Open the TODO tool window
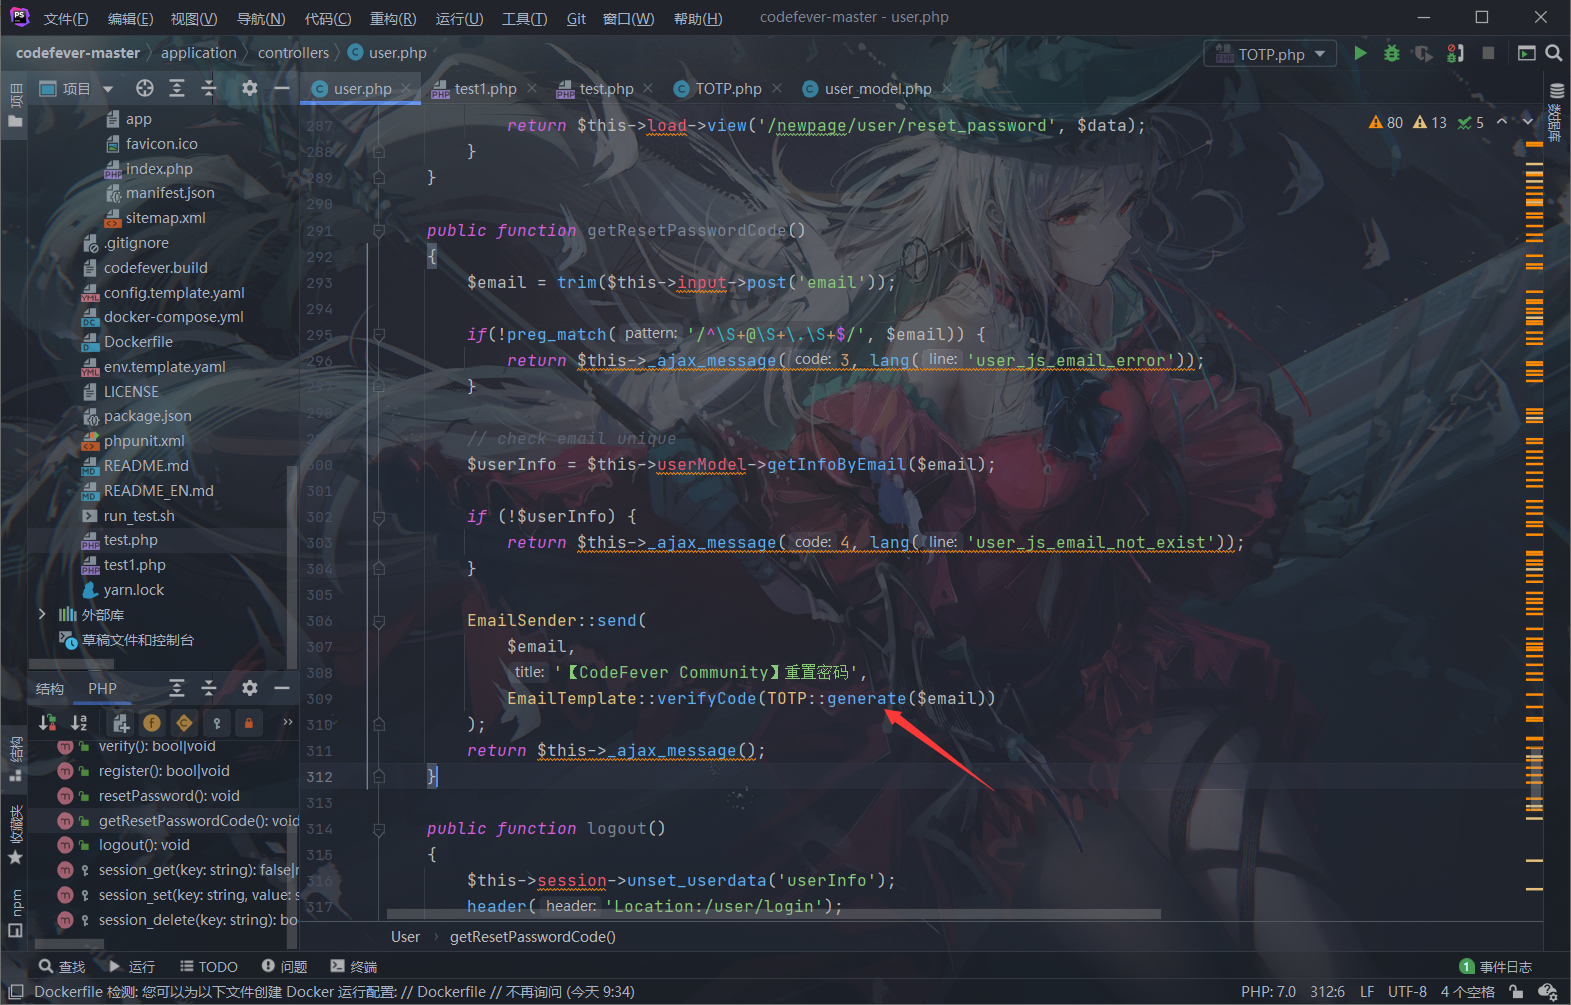This screenshot has height=1005, width=1571. point(209,966)
